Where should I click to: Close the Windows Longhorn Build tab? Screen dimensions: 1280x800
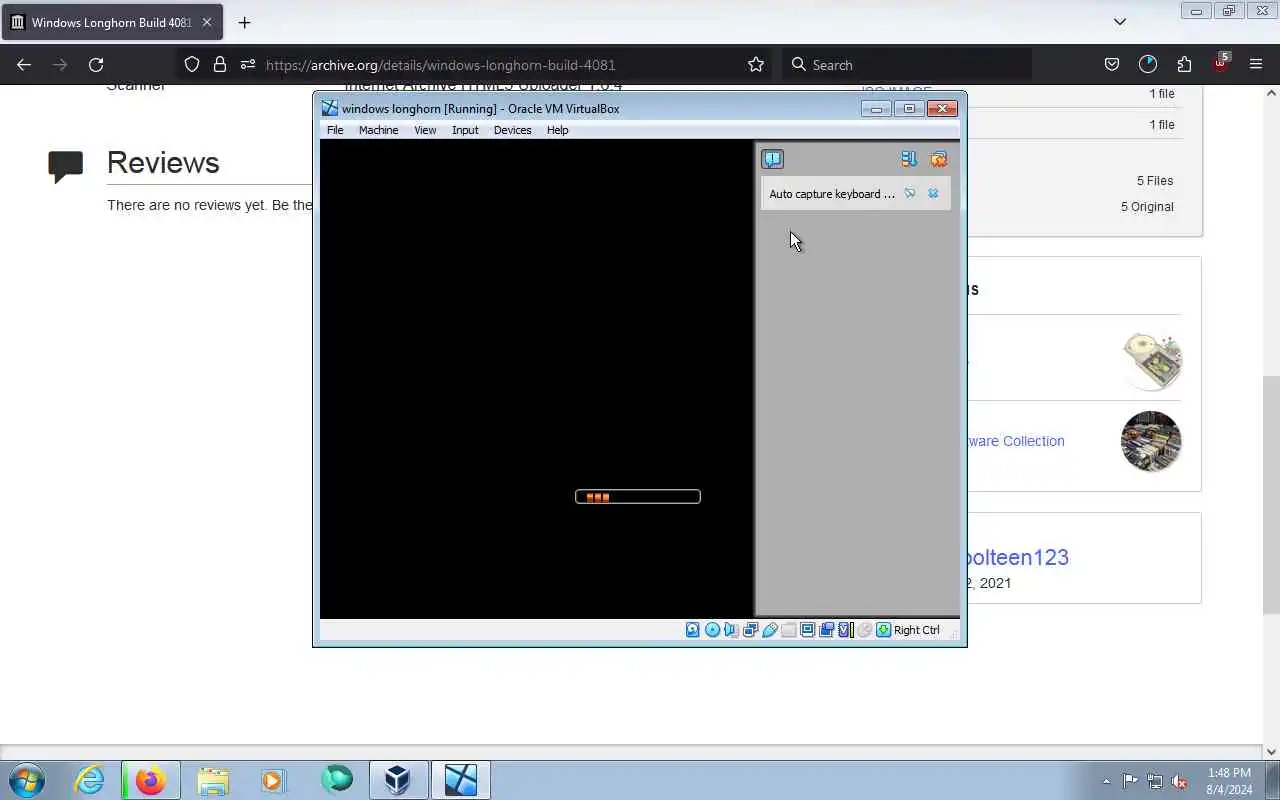tap(208, 22)
